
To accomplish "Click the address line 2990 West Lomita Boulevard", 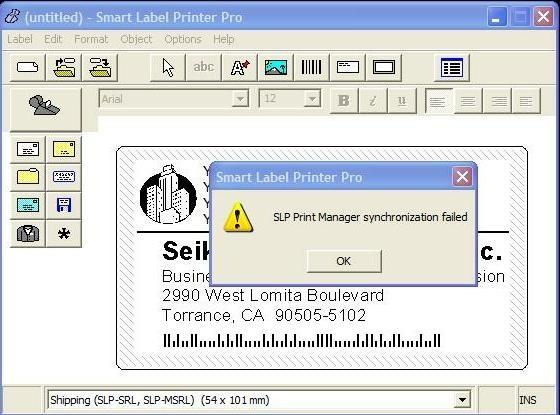I will (x=273, y=295).
